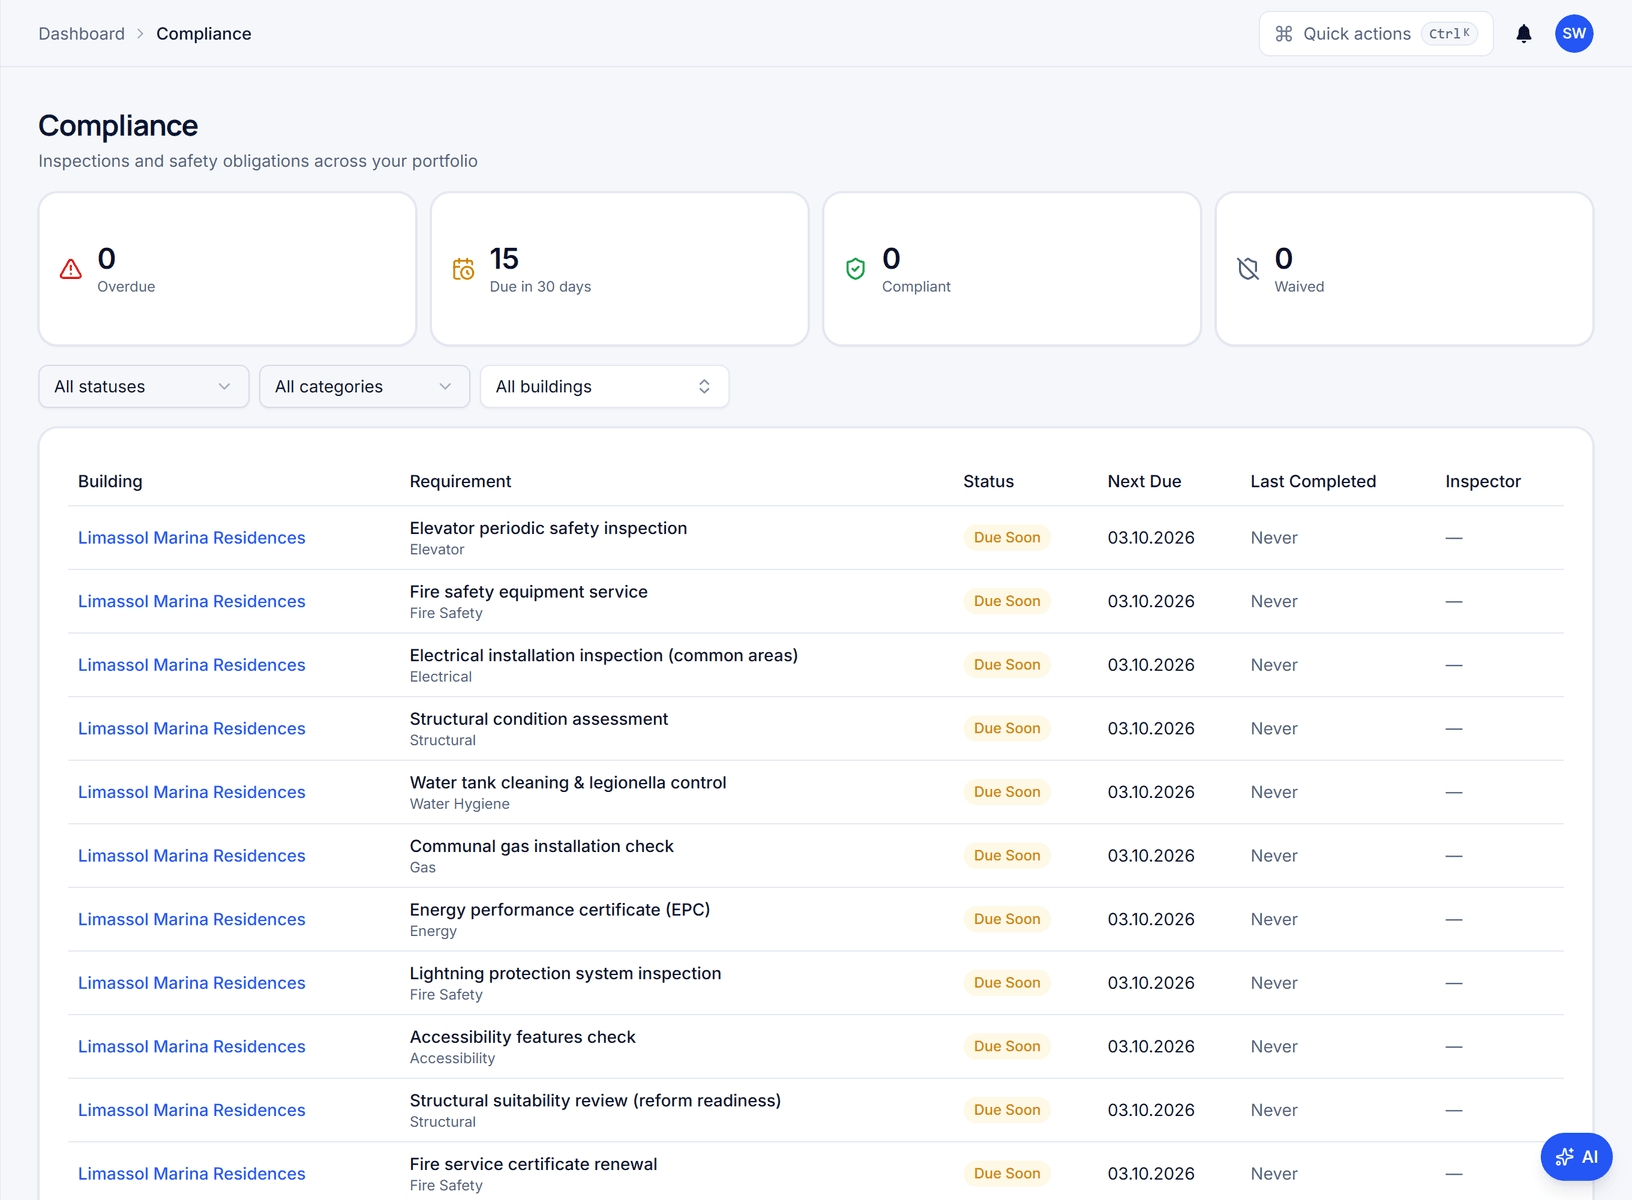Click the Last Completed column header
The image size is (1632, 1200).
1313,482
